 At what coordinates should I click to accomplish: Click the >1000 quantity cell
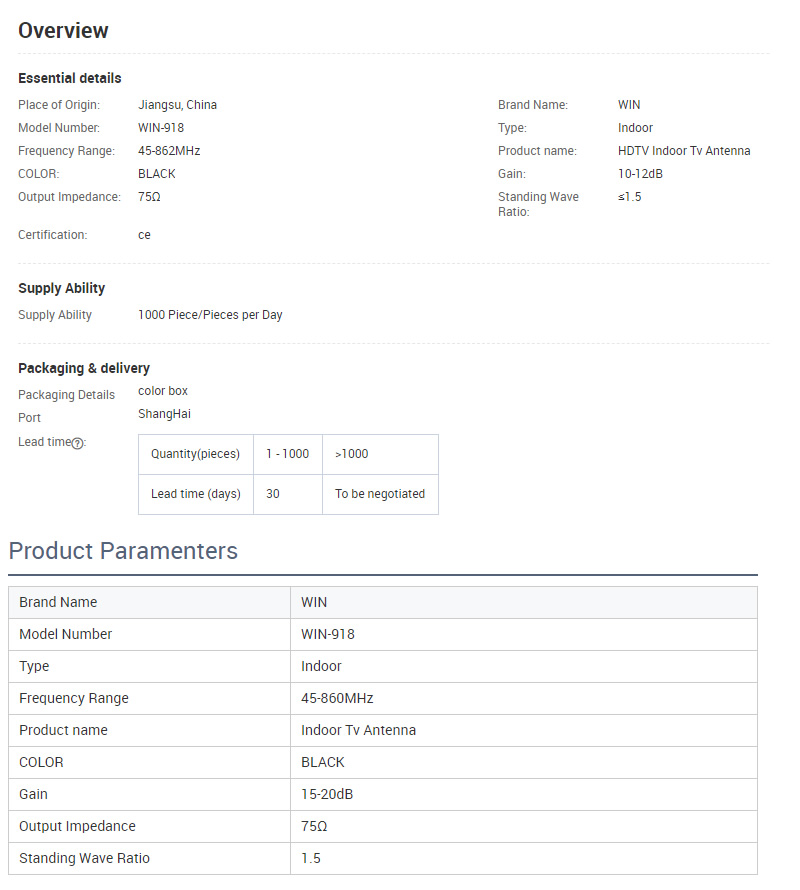pos(352,454)
